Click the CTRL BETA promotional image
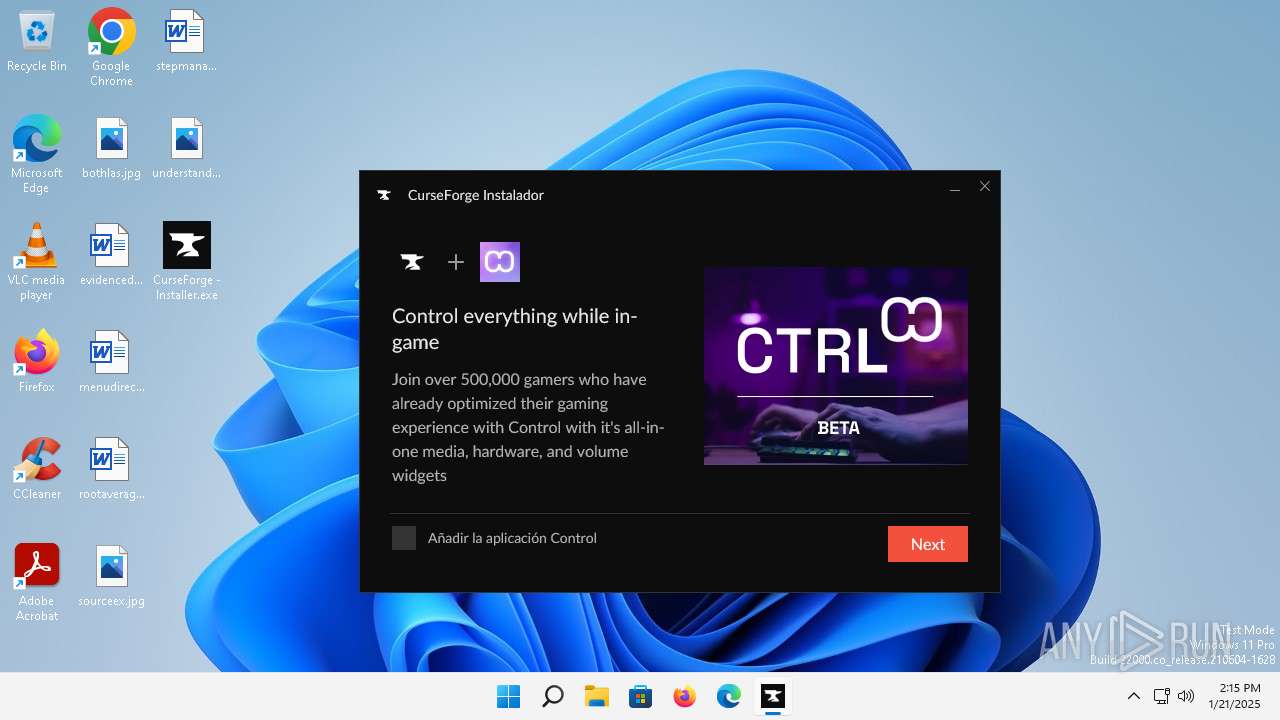 (x=835, y=365)
